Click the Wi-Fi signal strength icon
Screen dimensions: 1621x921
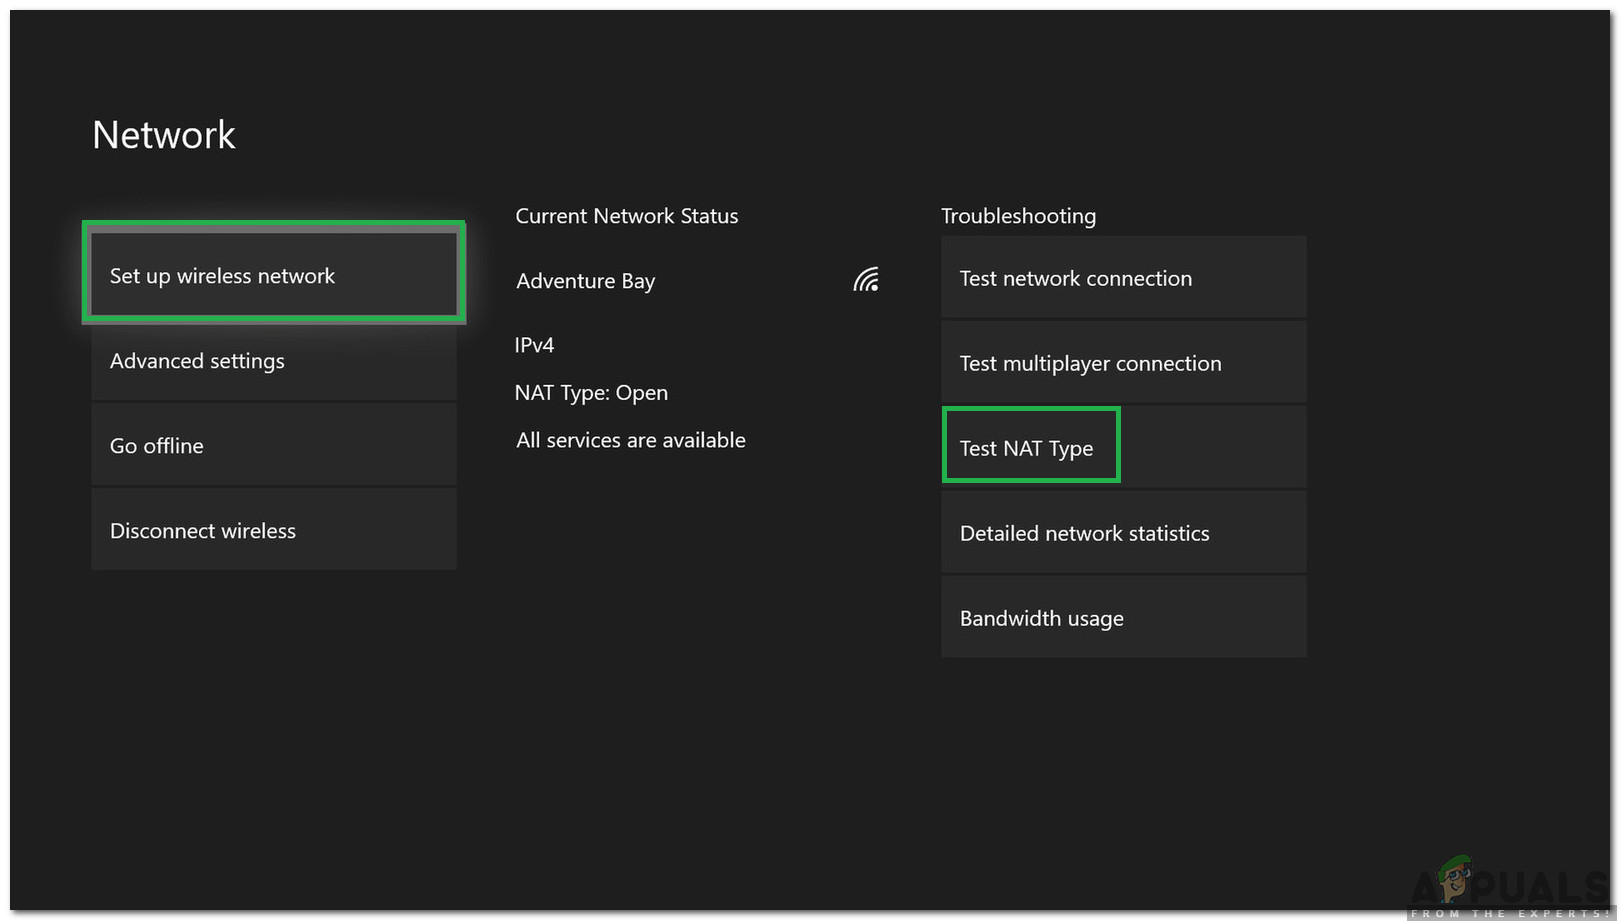tap(866, 280)
